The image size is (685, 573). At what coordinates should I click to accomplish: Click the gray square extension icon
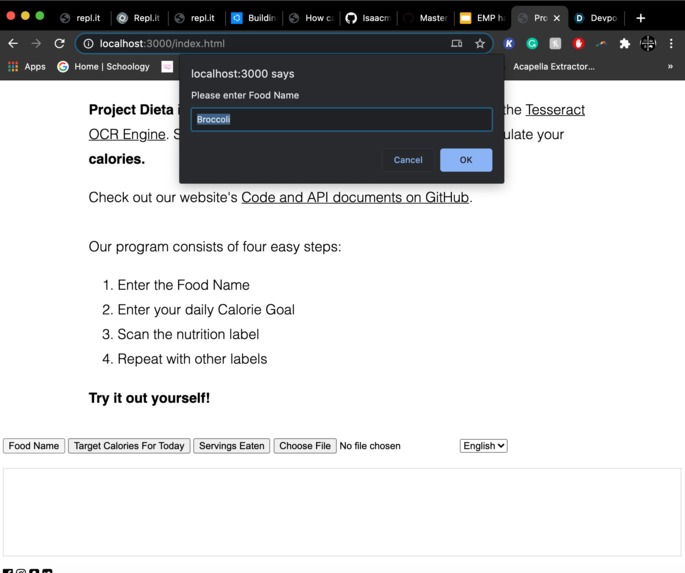[x=555, y=44]
